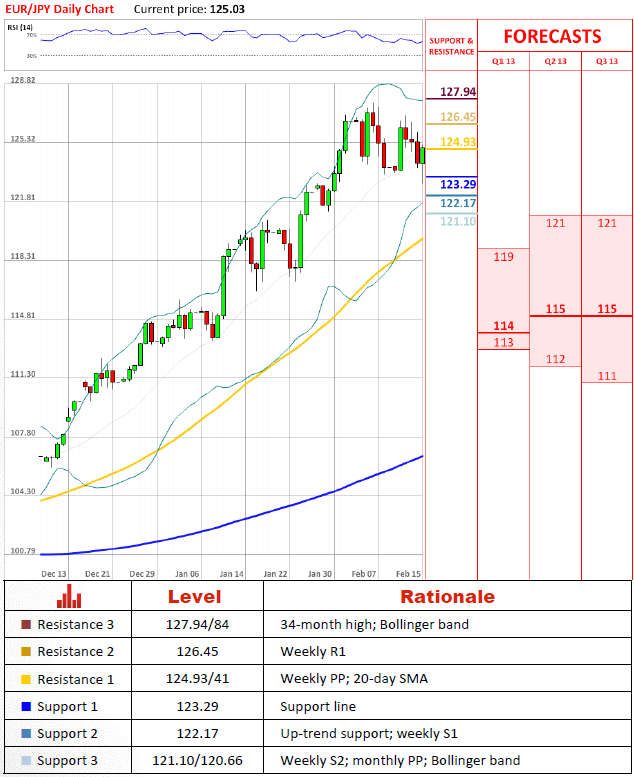Click the Feb 07 date axis label
634x777 pixels.
click(364, 574)
